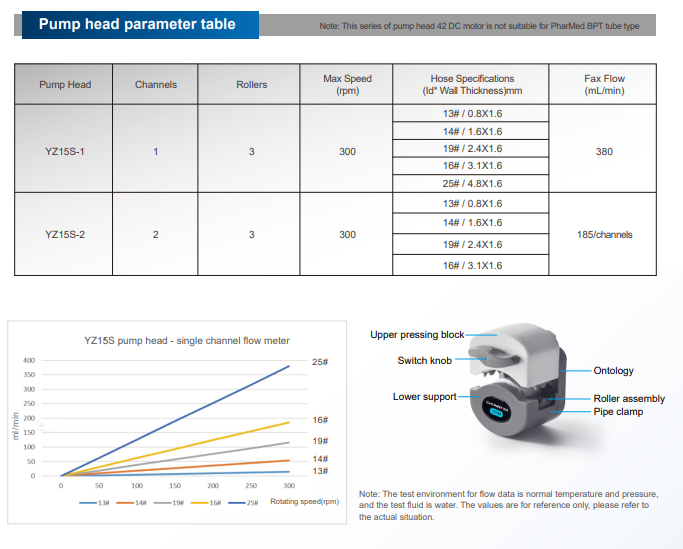Select the YZ15S-2 pump head cell
Image resolution: width=683 pixels, height=549 pixels.
(64, 234)
